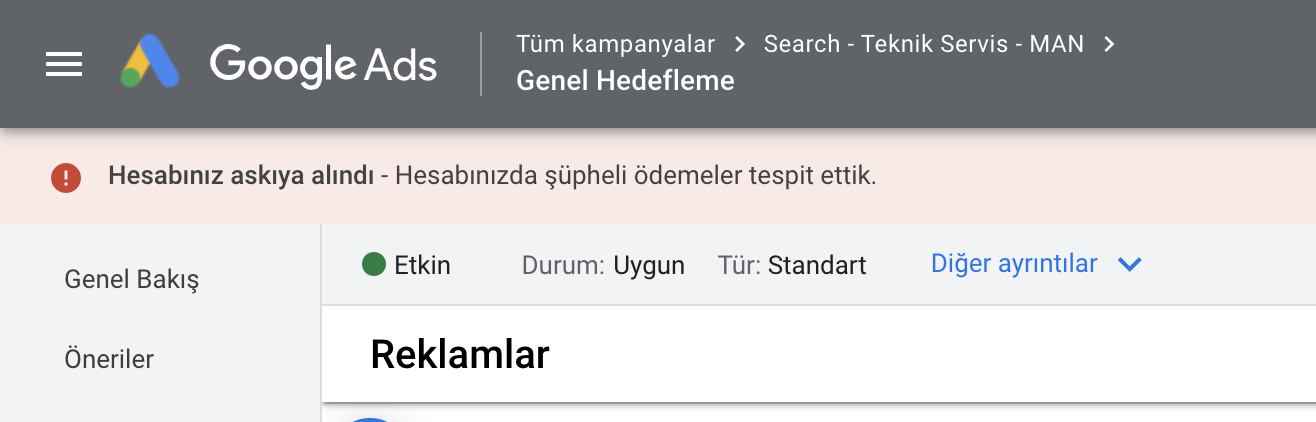Image resolution: width=1316 pixels, height=422 pixels.
Task: Open Search - Teknik Servis - MAN campaign breadcrumb
Action: 924,44
